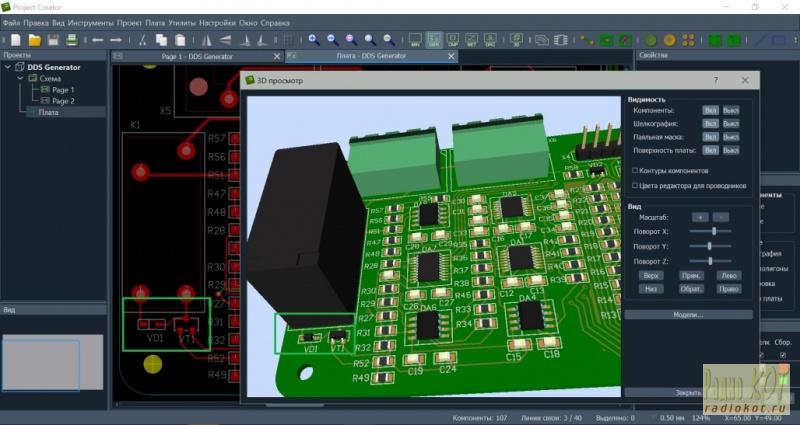The height and width of the screenshot is (425, 800).
Task: Enable the Контуры компонентов checkbox
Action: click(636, 171)
